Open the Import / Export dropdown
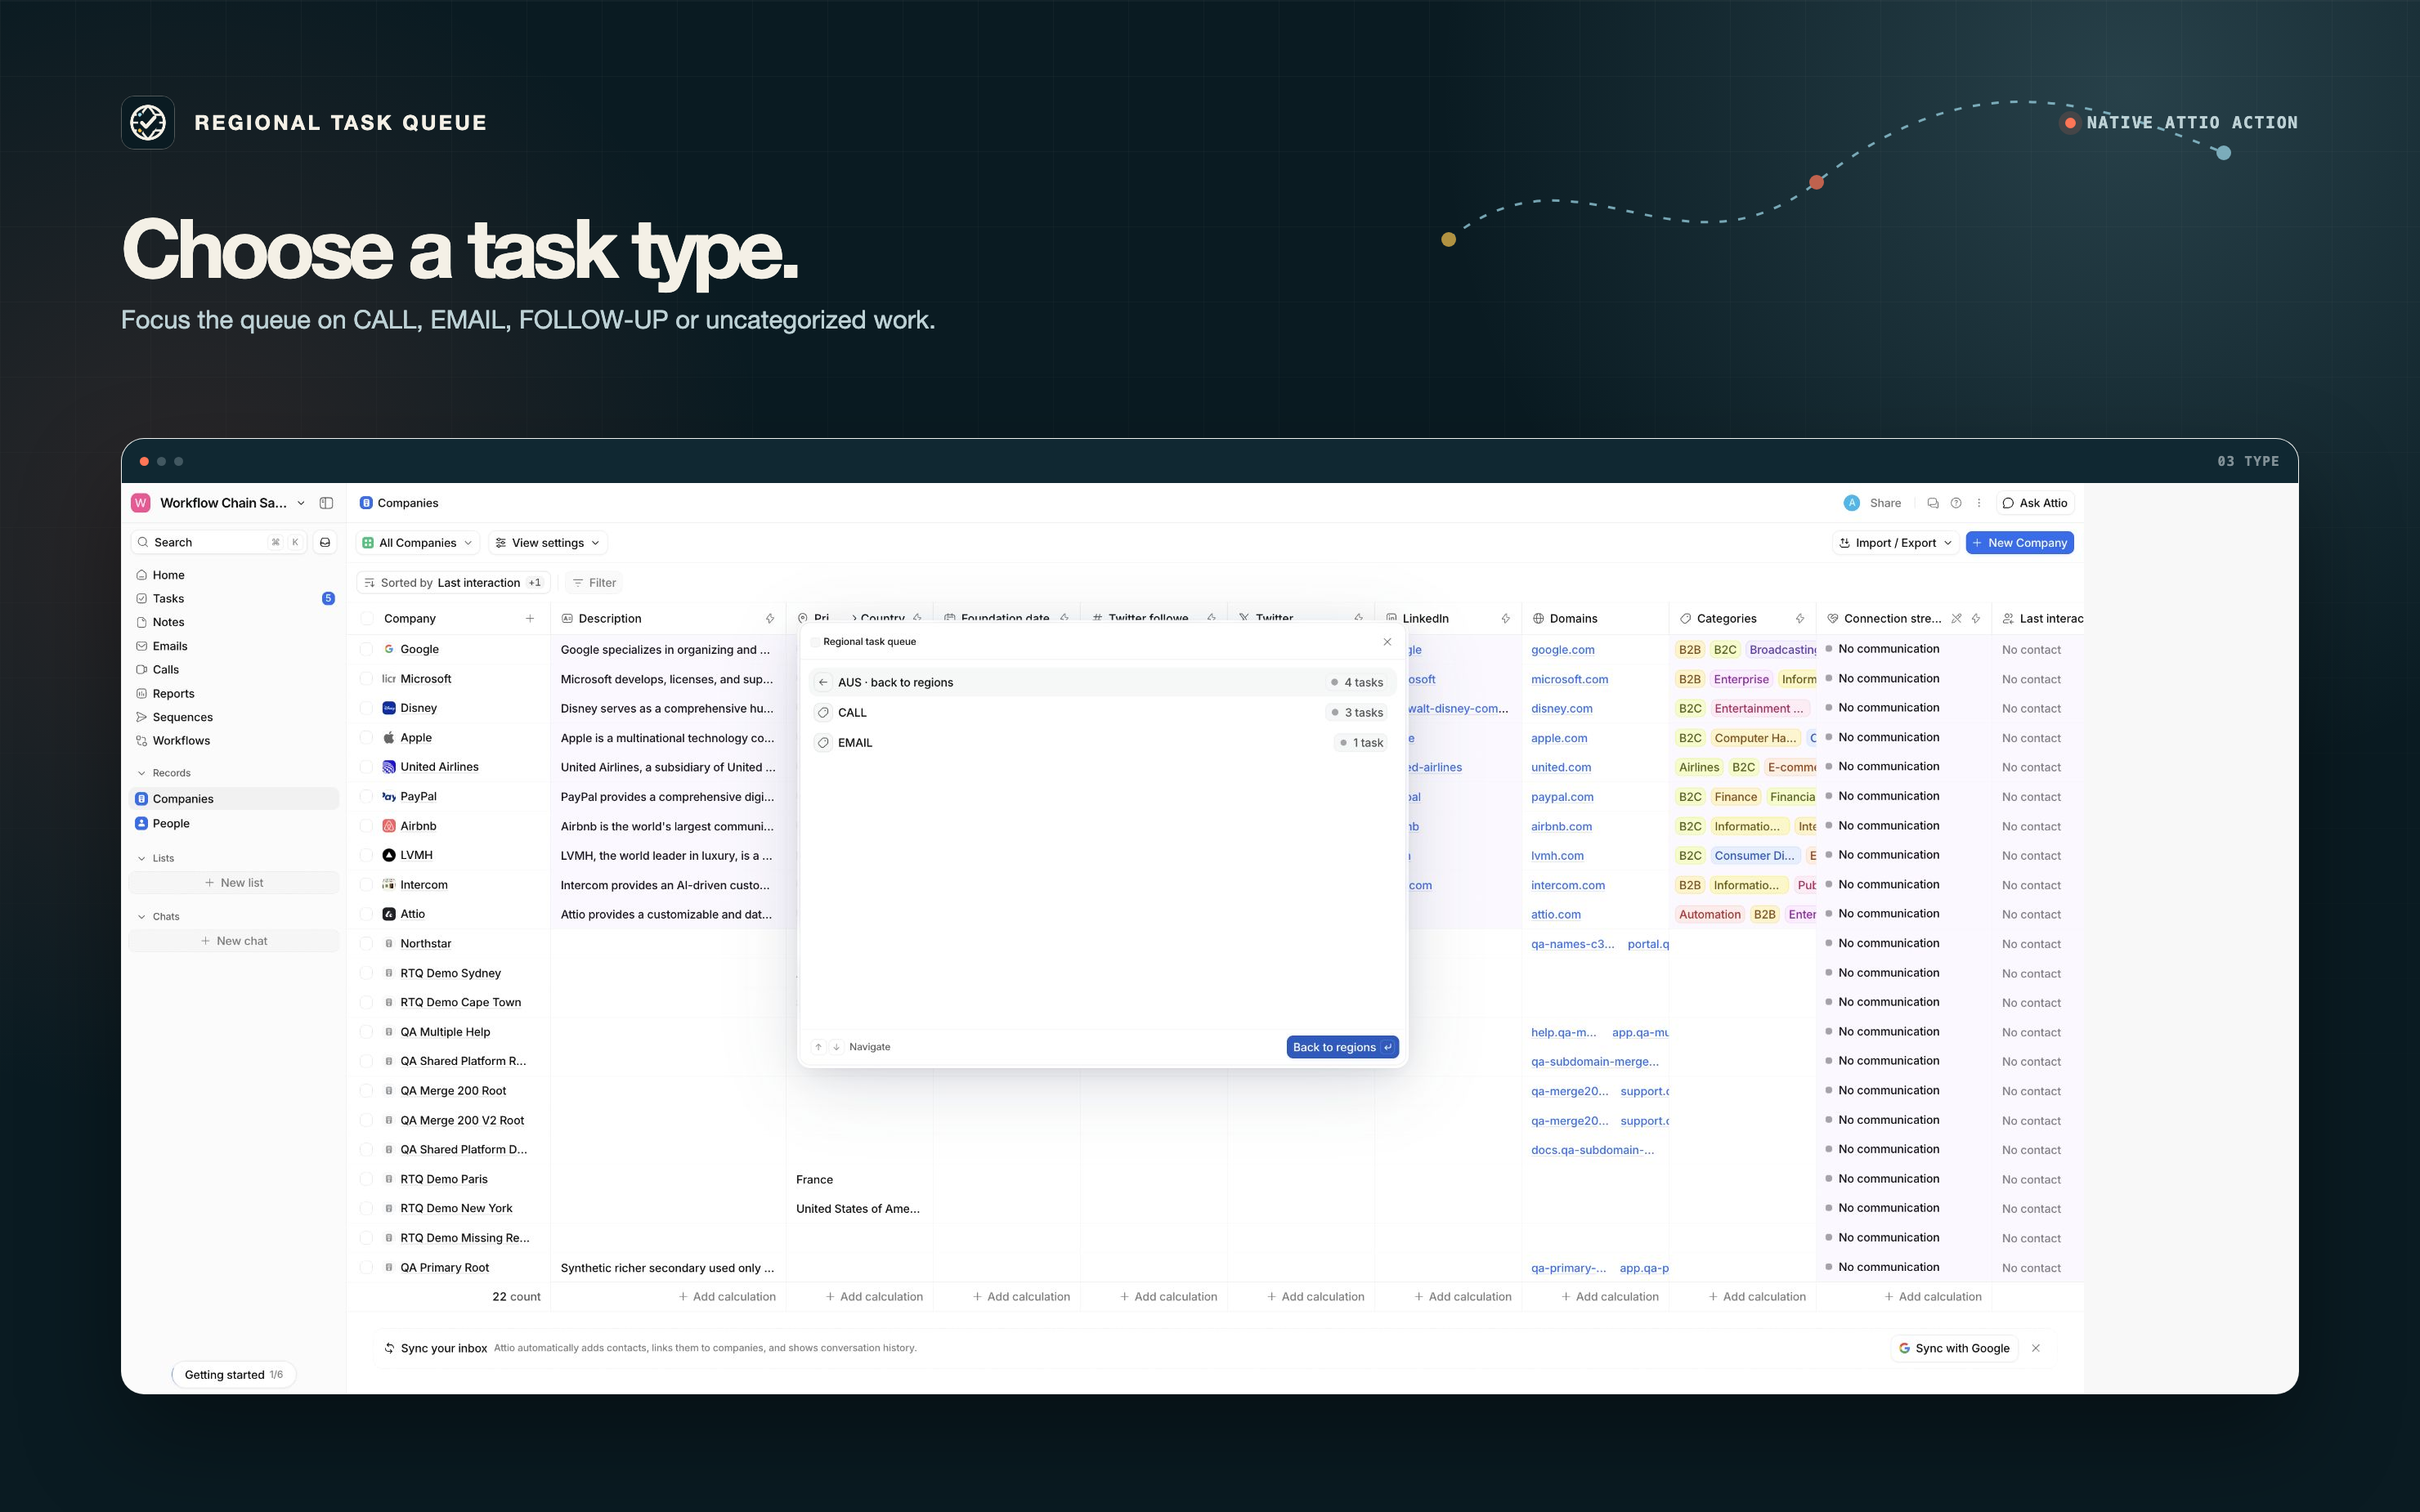Viewport: 2420px width, 1512px height. click(x=1895, y=543)
